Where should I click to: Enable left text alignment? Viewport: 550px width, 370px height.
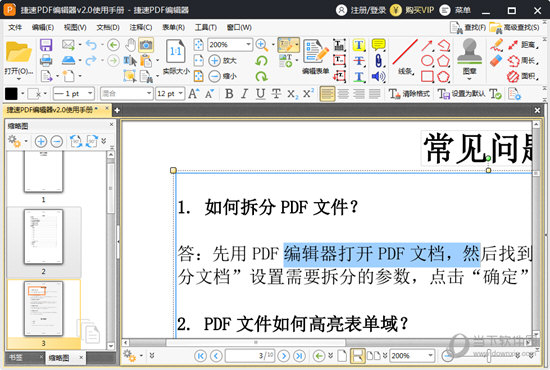click(327, 94)
